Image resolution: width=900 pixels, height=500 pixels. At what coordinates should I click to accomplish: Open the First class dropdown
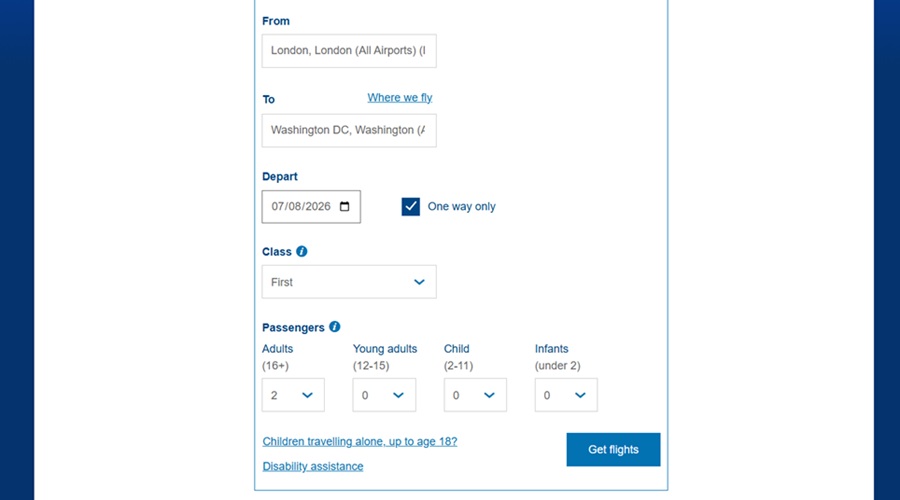coord(349,282)
